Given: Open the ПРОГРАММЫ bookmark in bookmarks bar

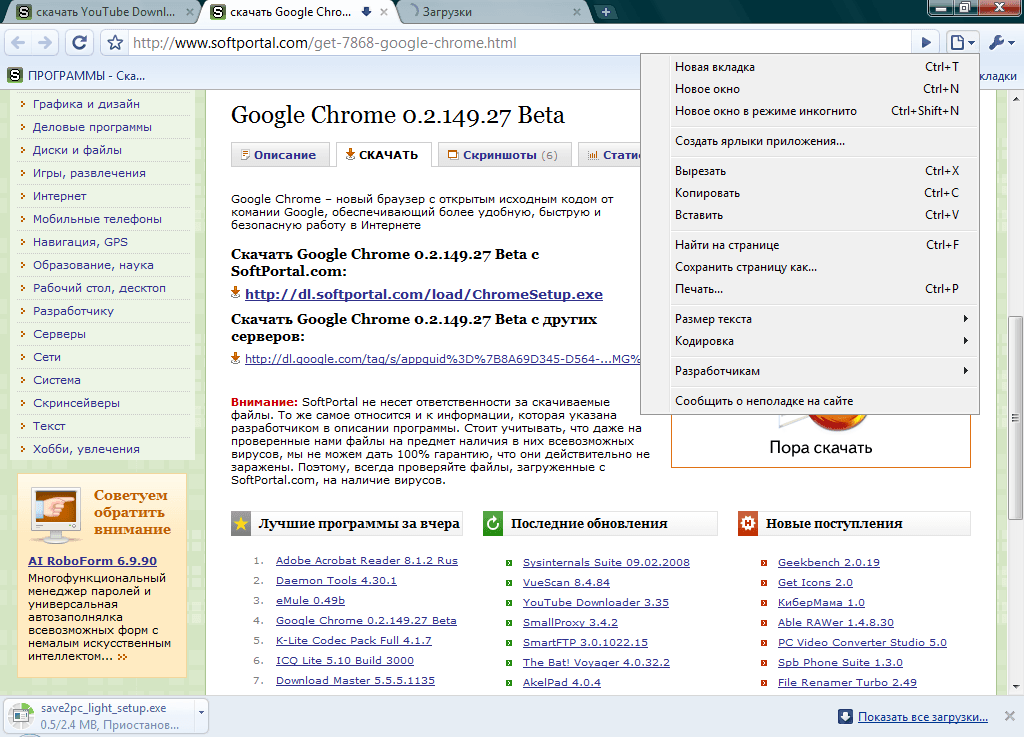Looking at the screenshot, I should pos(76,76).
